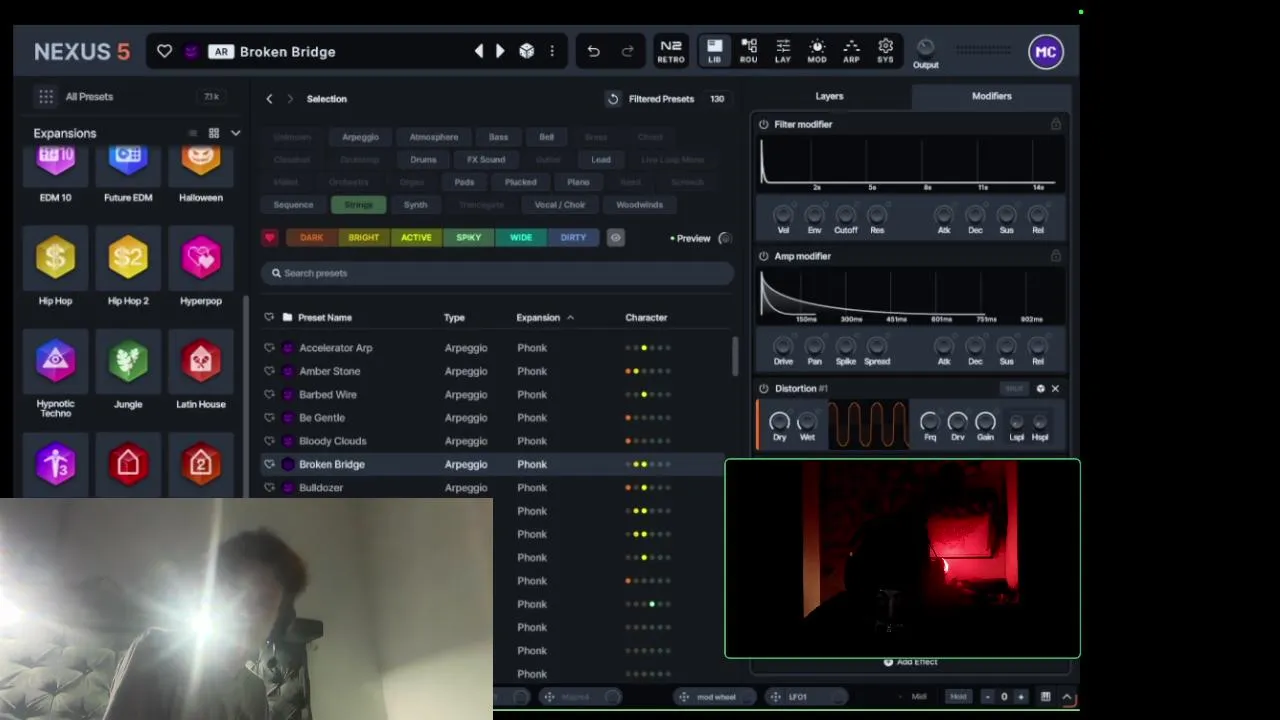Remove the Distortion #1 effect with X

point(1055,388)
